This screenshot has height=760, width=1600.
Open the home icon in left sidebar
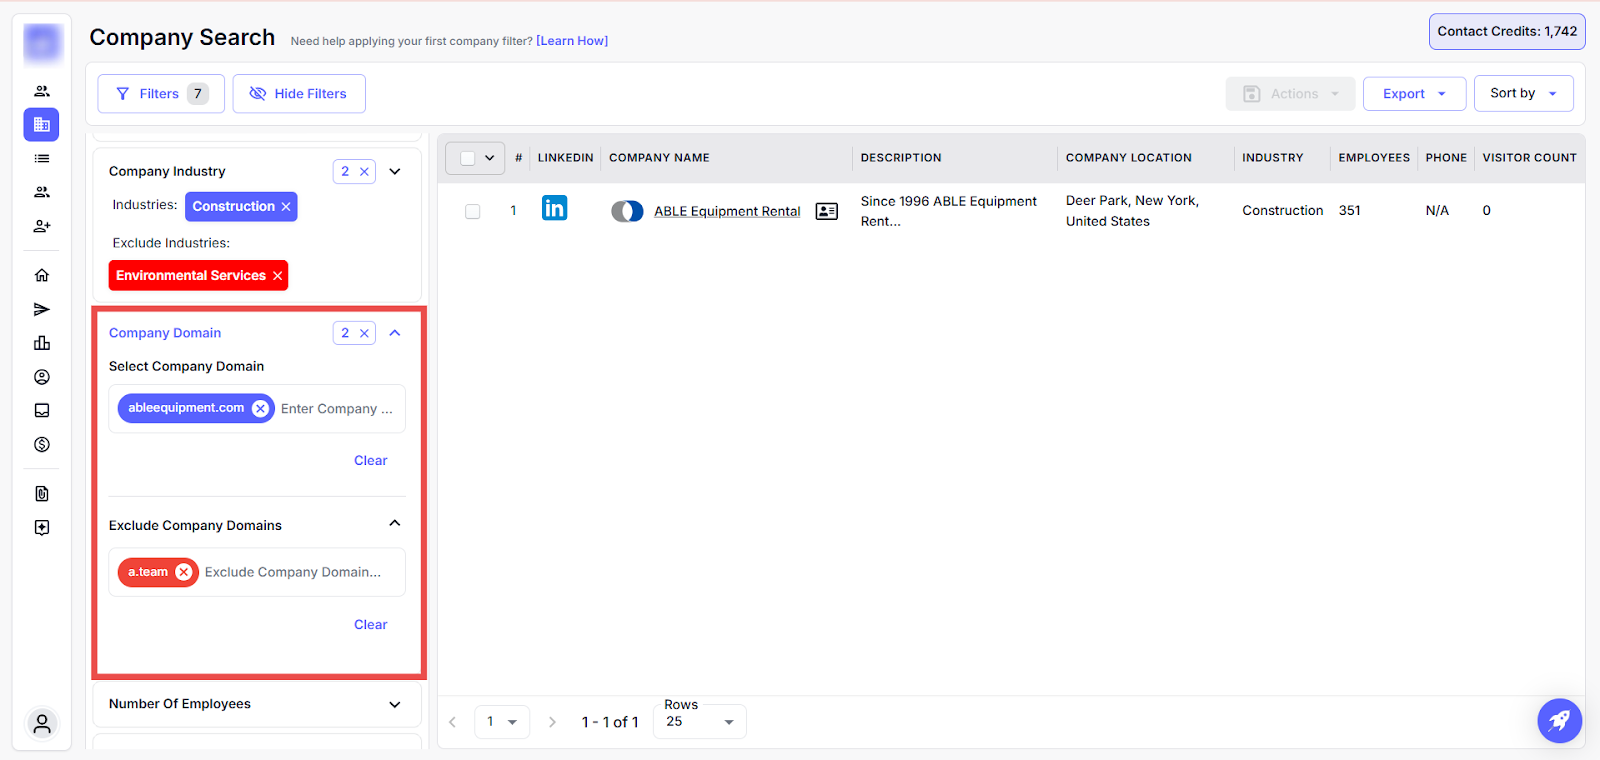(x=42, y=275)
